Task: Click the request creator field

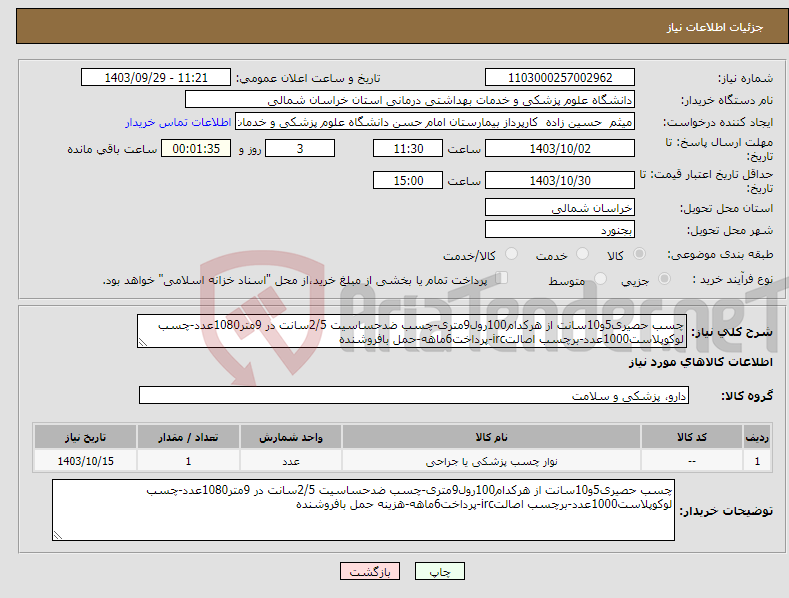Action: [x=435, y=121]
